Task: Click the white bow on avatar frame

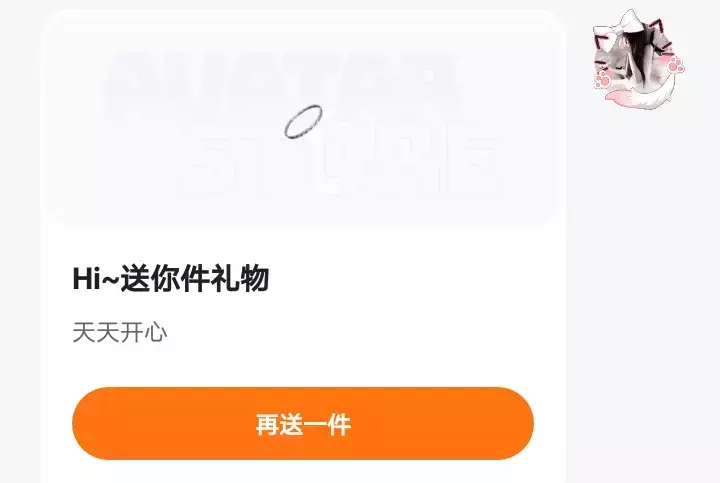Action: (621, 28)
